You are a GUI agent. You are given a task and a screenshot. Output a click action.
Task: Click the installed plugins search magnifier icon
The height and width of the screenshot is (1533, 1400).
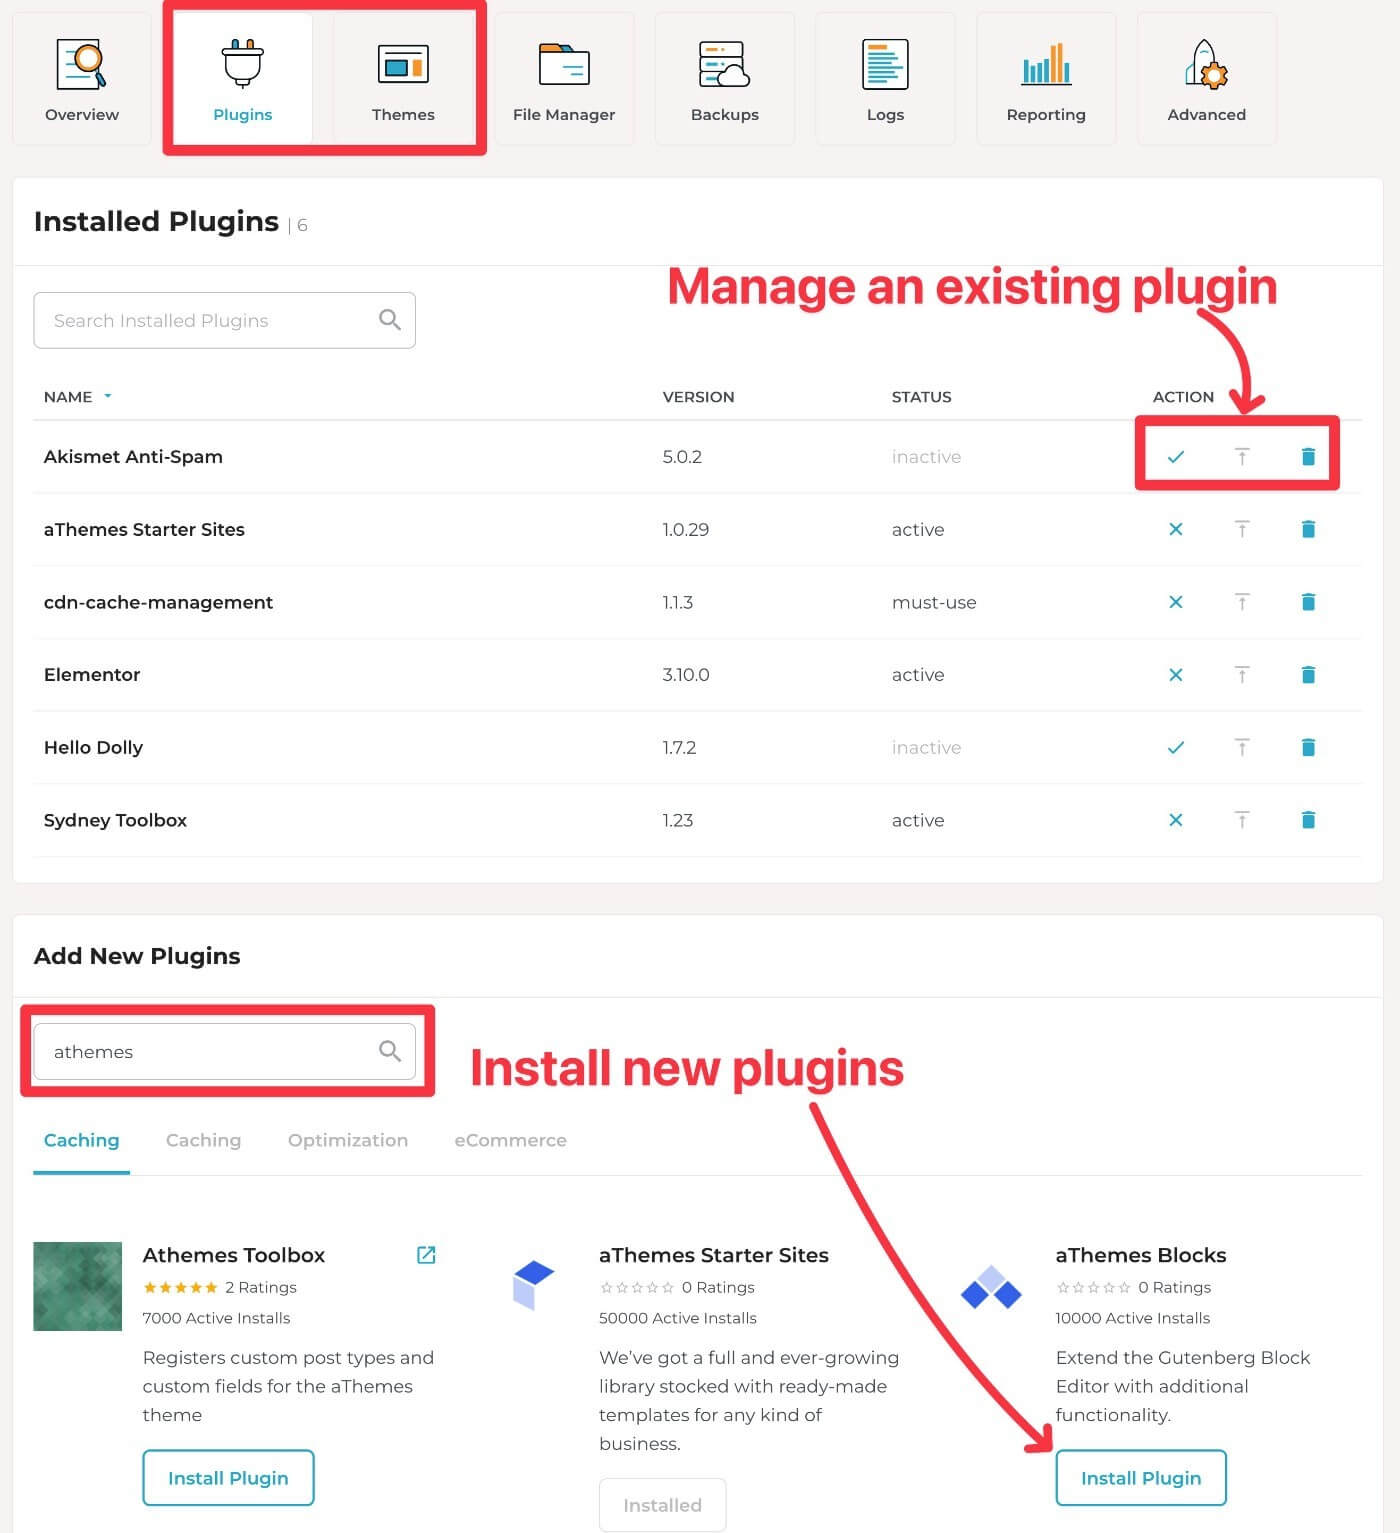[390, 320]
